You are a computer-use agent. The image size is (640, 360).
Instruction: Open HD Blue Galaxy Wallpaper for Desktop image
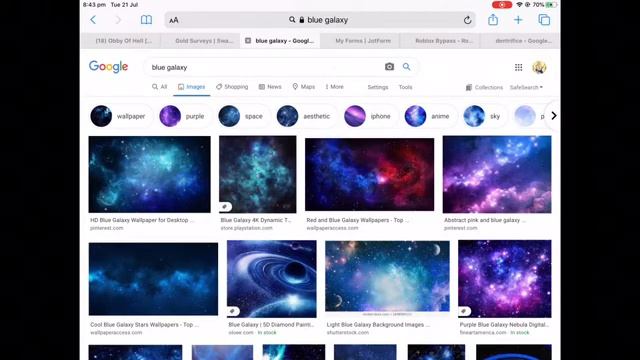149,174
